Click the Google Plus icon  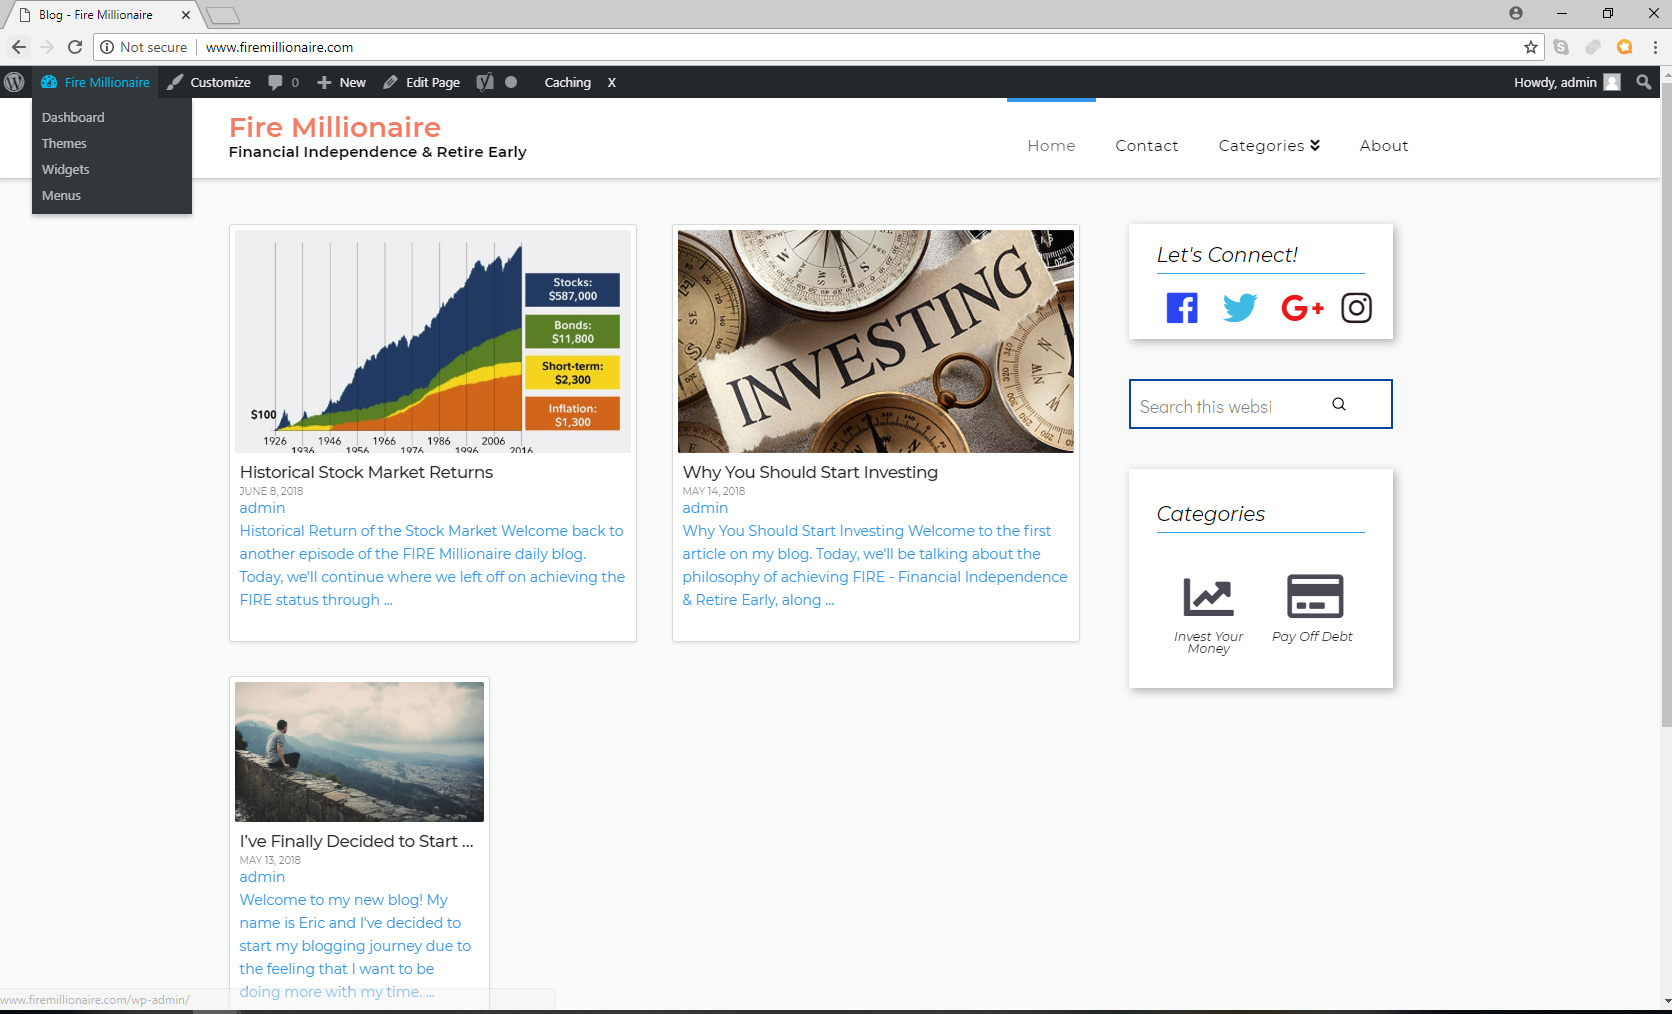(x=1302, y=308)
